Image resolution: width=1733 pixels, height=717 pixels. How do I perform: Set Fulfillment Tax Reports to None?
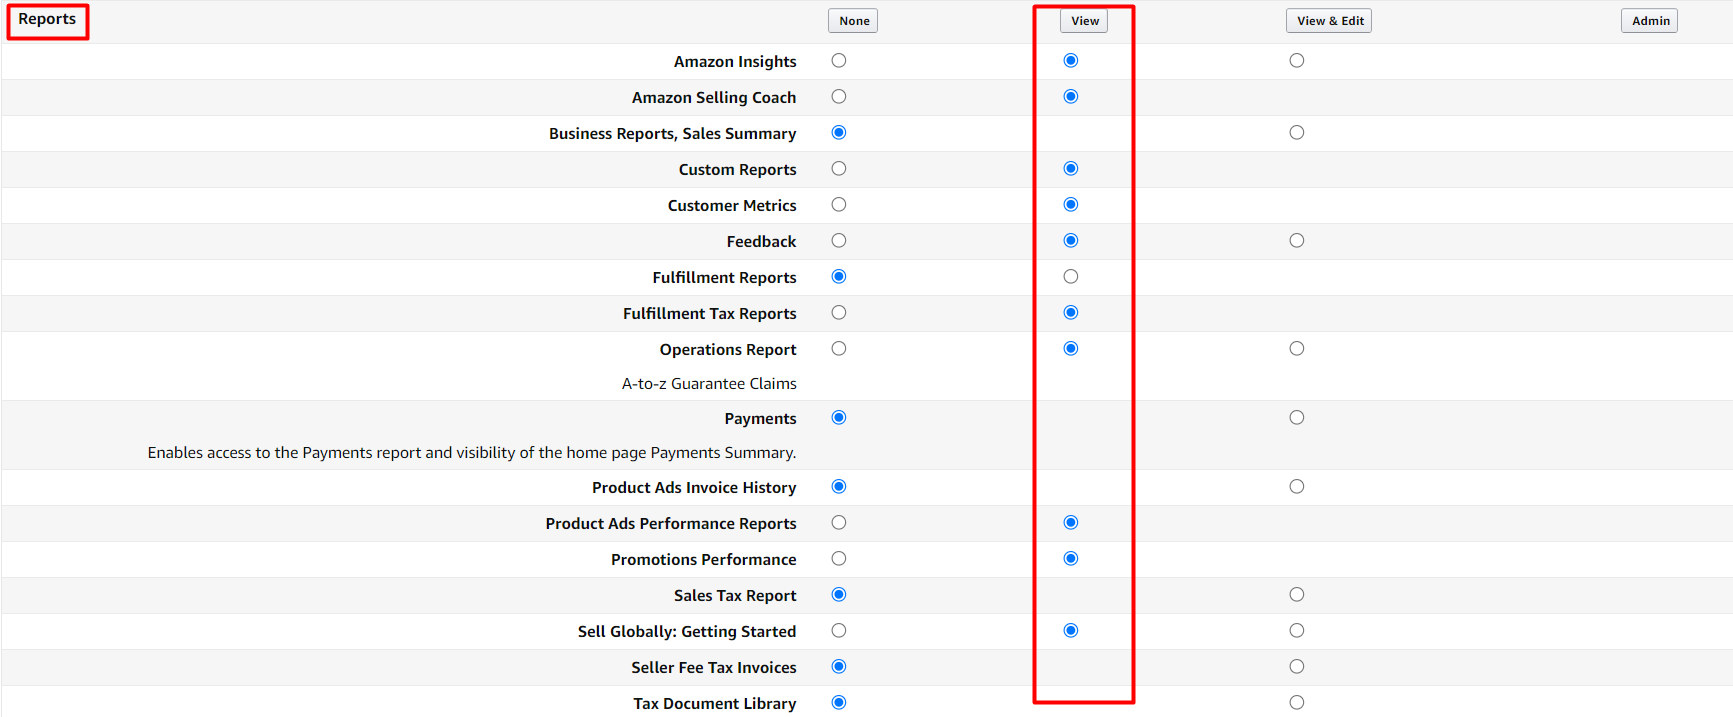click(x=839, y=313)
